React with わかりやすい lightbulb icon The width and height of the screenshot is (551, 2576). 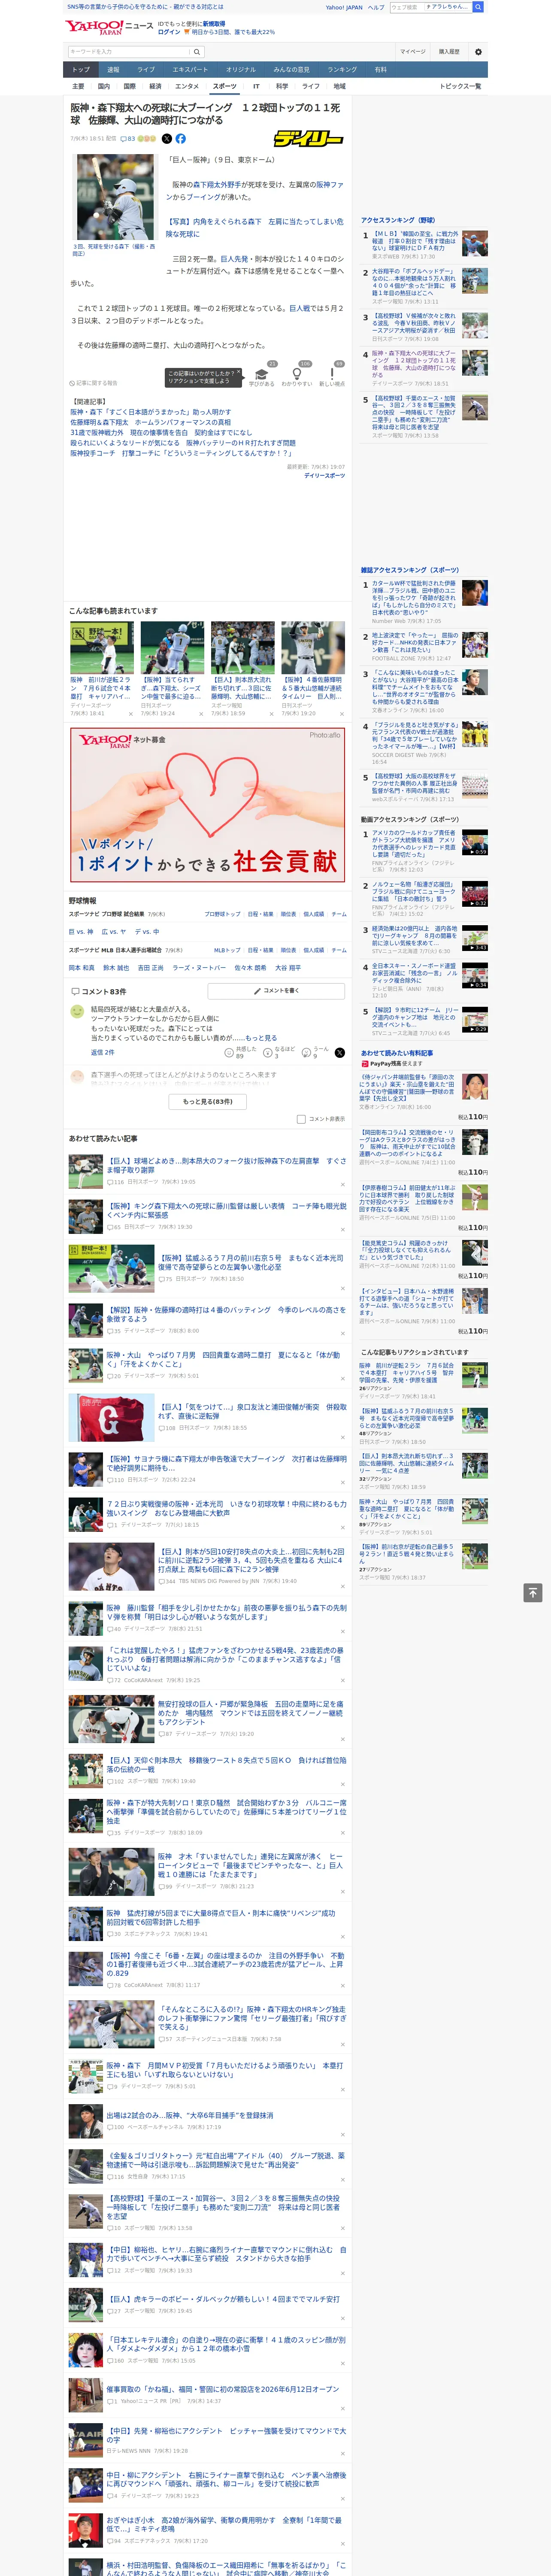296,374
